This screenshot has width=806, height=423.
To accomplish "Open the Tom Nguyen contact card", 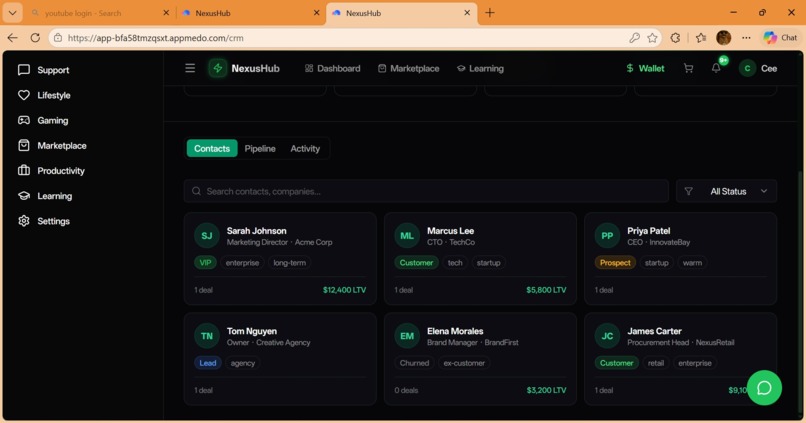I will 280,359.
